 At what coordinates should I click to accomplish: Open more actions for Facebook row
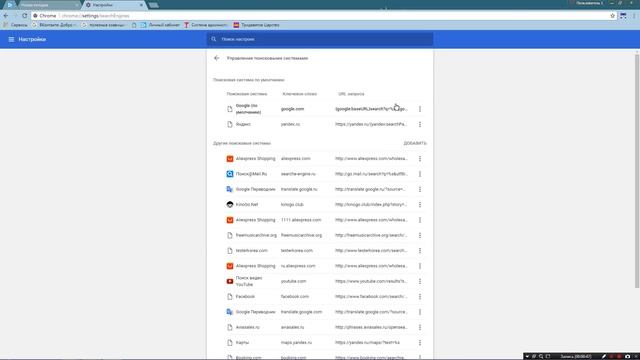(x=420, y=296)
